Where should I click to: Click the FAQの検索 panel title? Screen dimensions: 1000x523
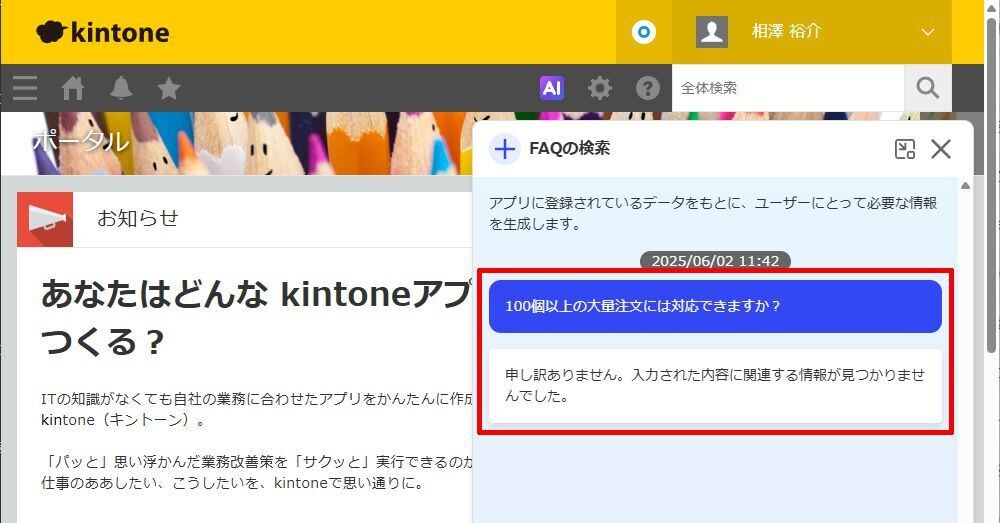point(570,148)
